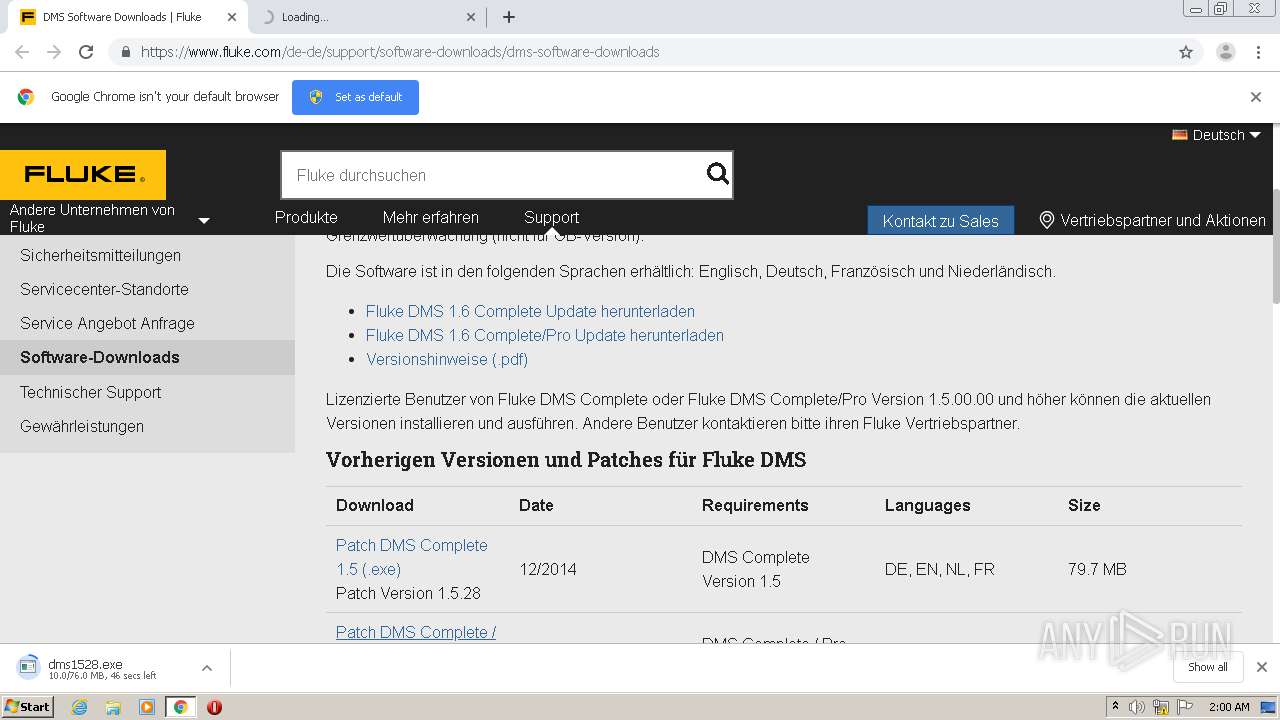Open Mehr erfahren menu

[430, 217]
